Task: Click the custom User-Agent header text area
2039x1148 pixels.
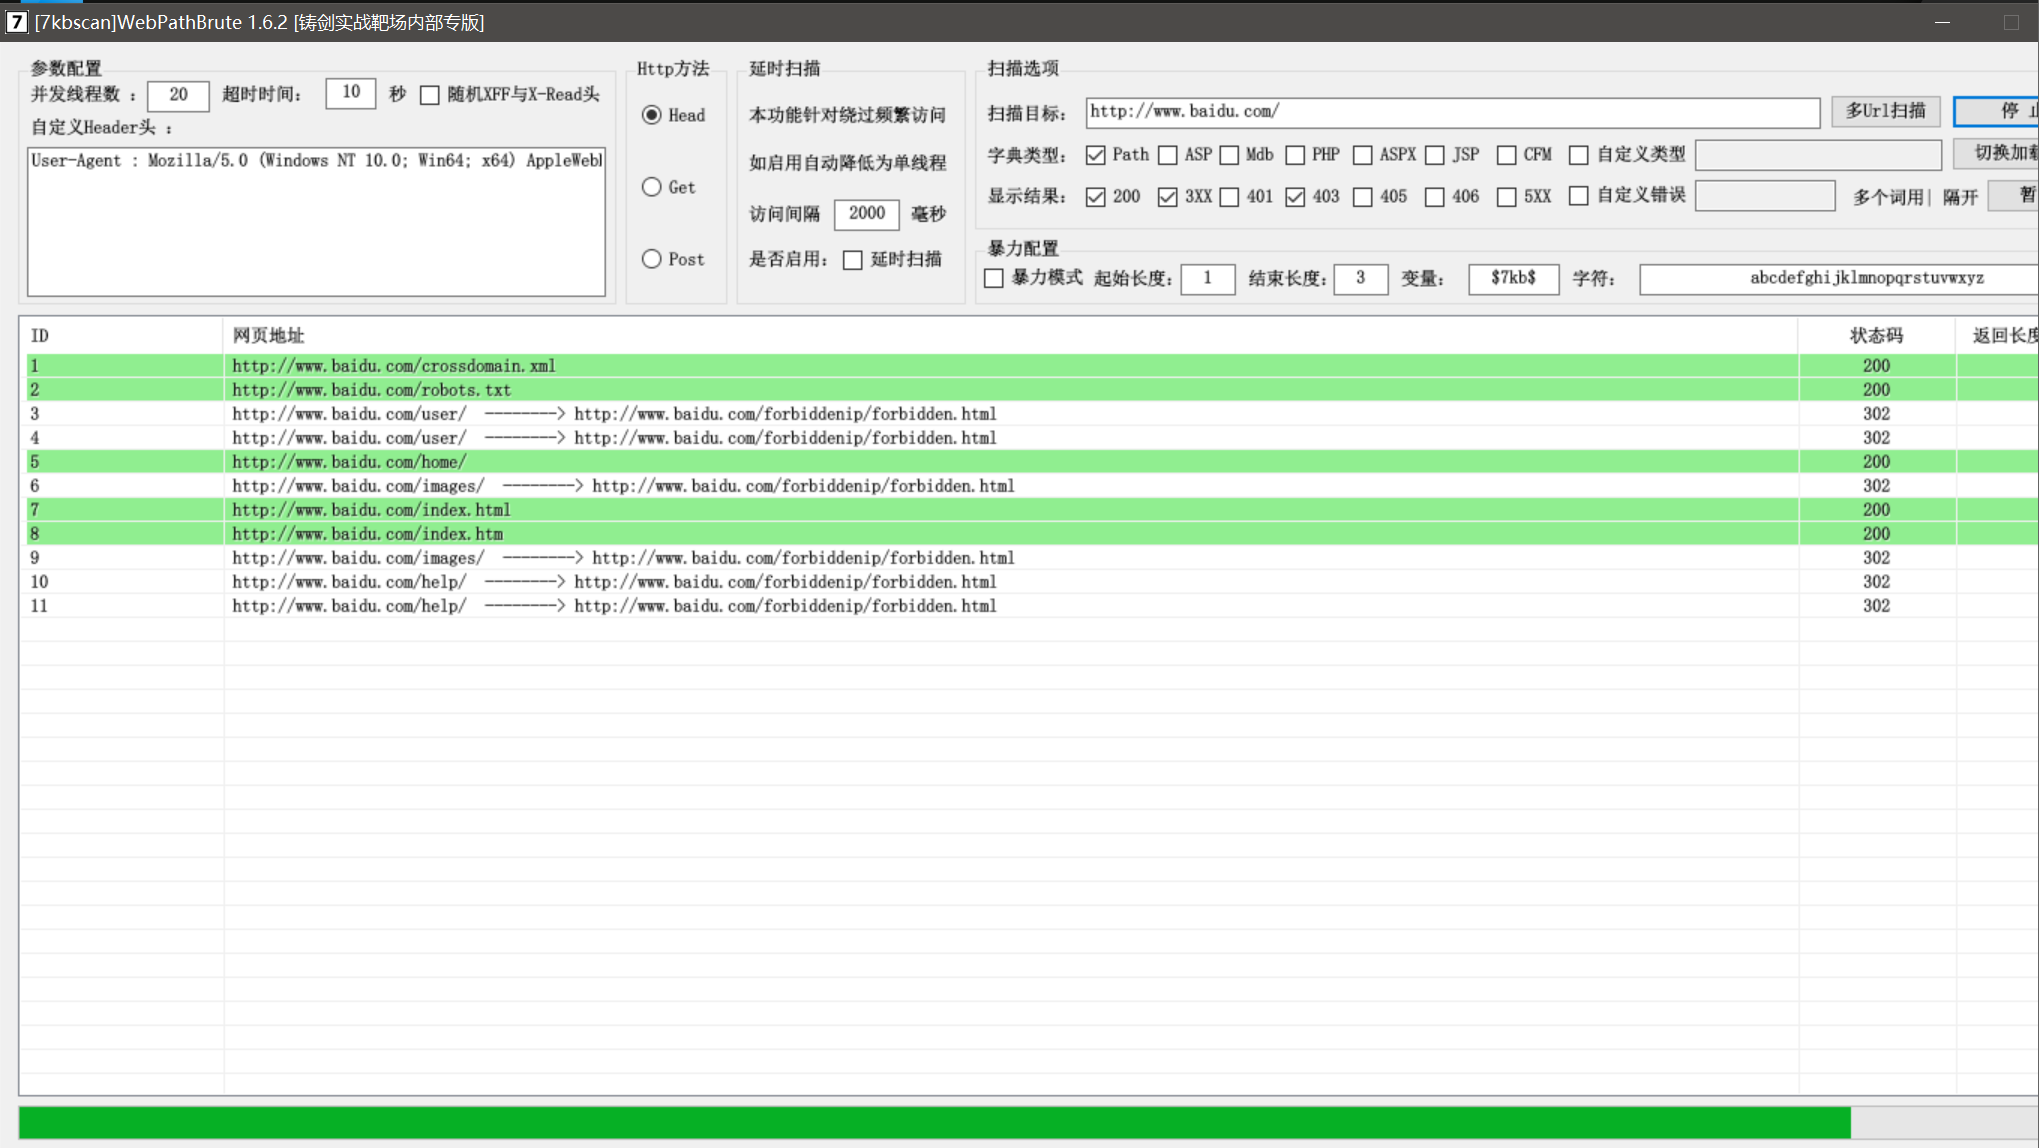Action: coord(316,222)
